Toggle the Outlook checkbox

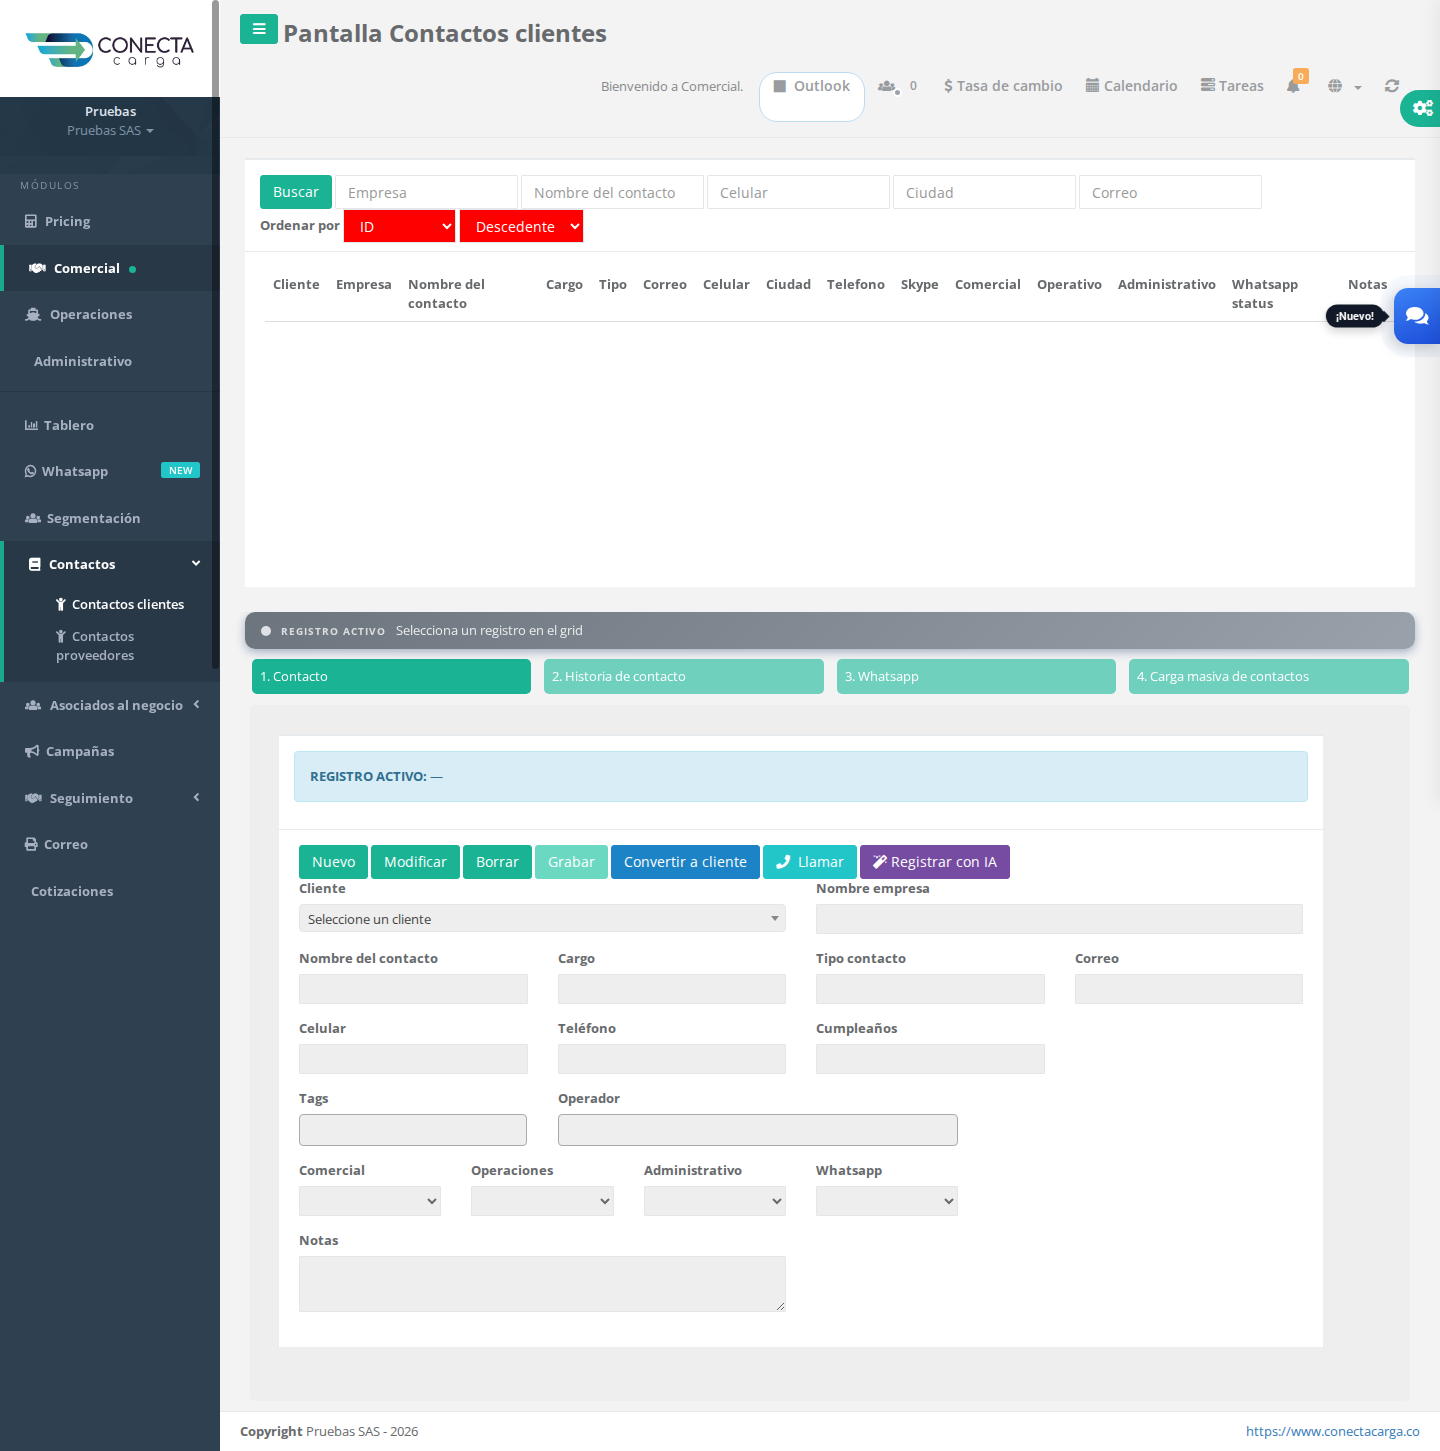pos(780,86)
